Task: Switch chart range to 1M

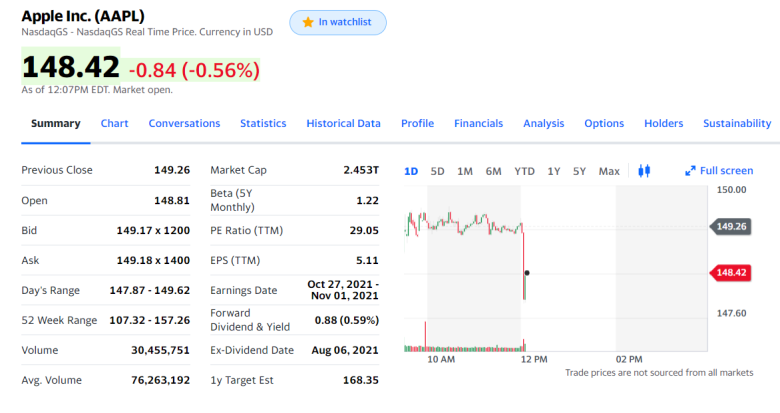Action: pos(465,171)
